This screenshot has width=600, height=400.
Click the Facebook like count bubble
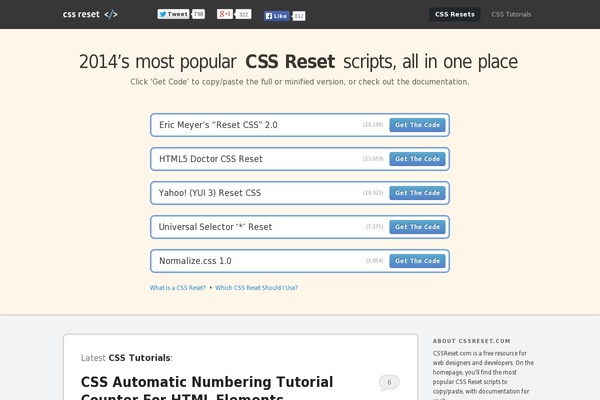coord(298,16)
